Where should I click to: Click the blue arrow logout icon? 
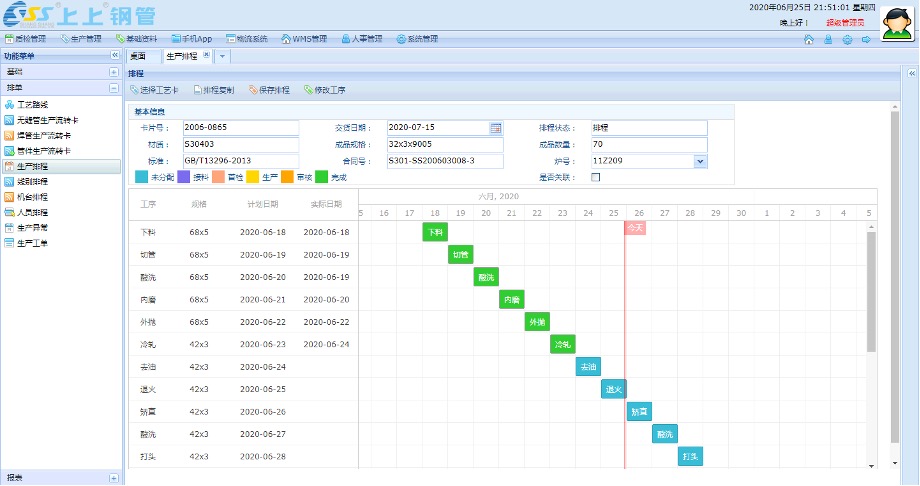[x=865, y=39]
